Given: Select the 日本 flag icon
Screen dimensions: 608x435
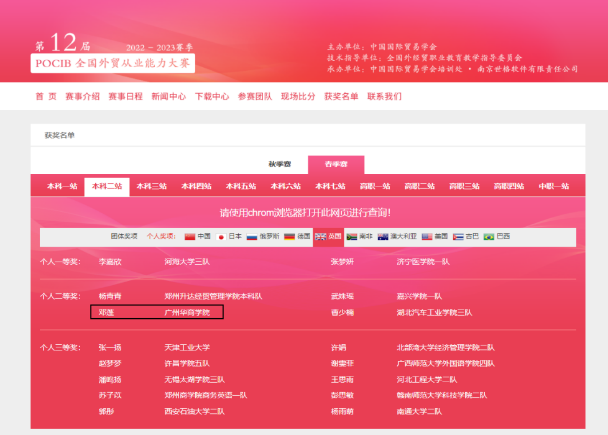Looking at the screenshot, I should tap(220, 236).
